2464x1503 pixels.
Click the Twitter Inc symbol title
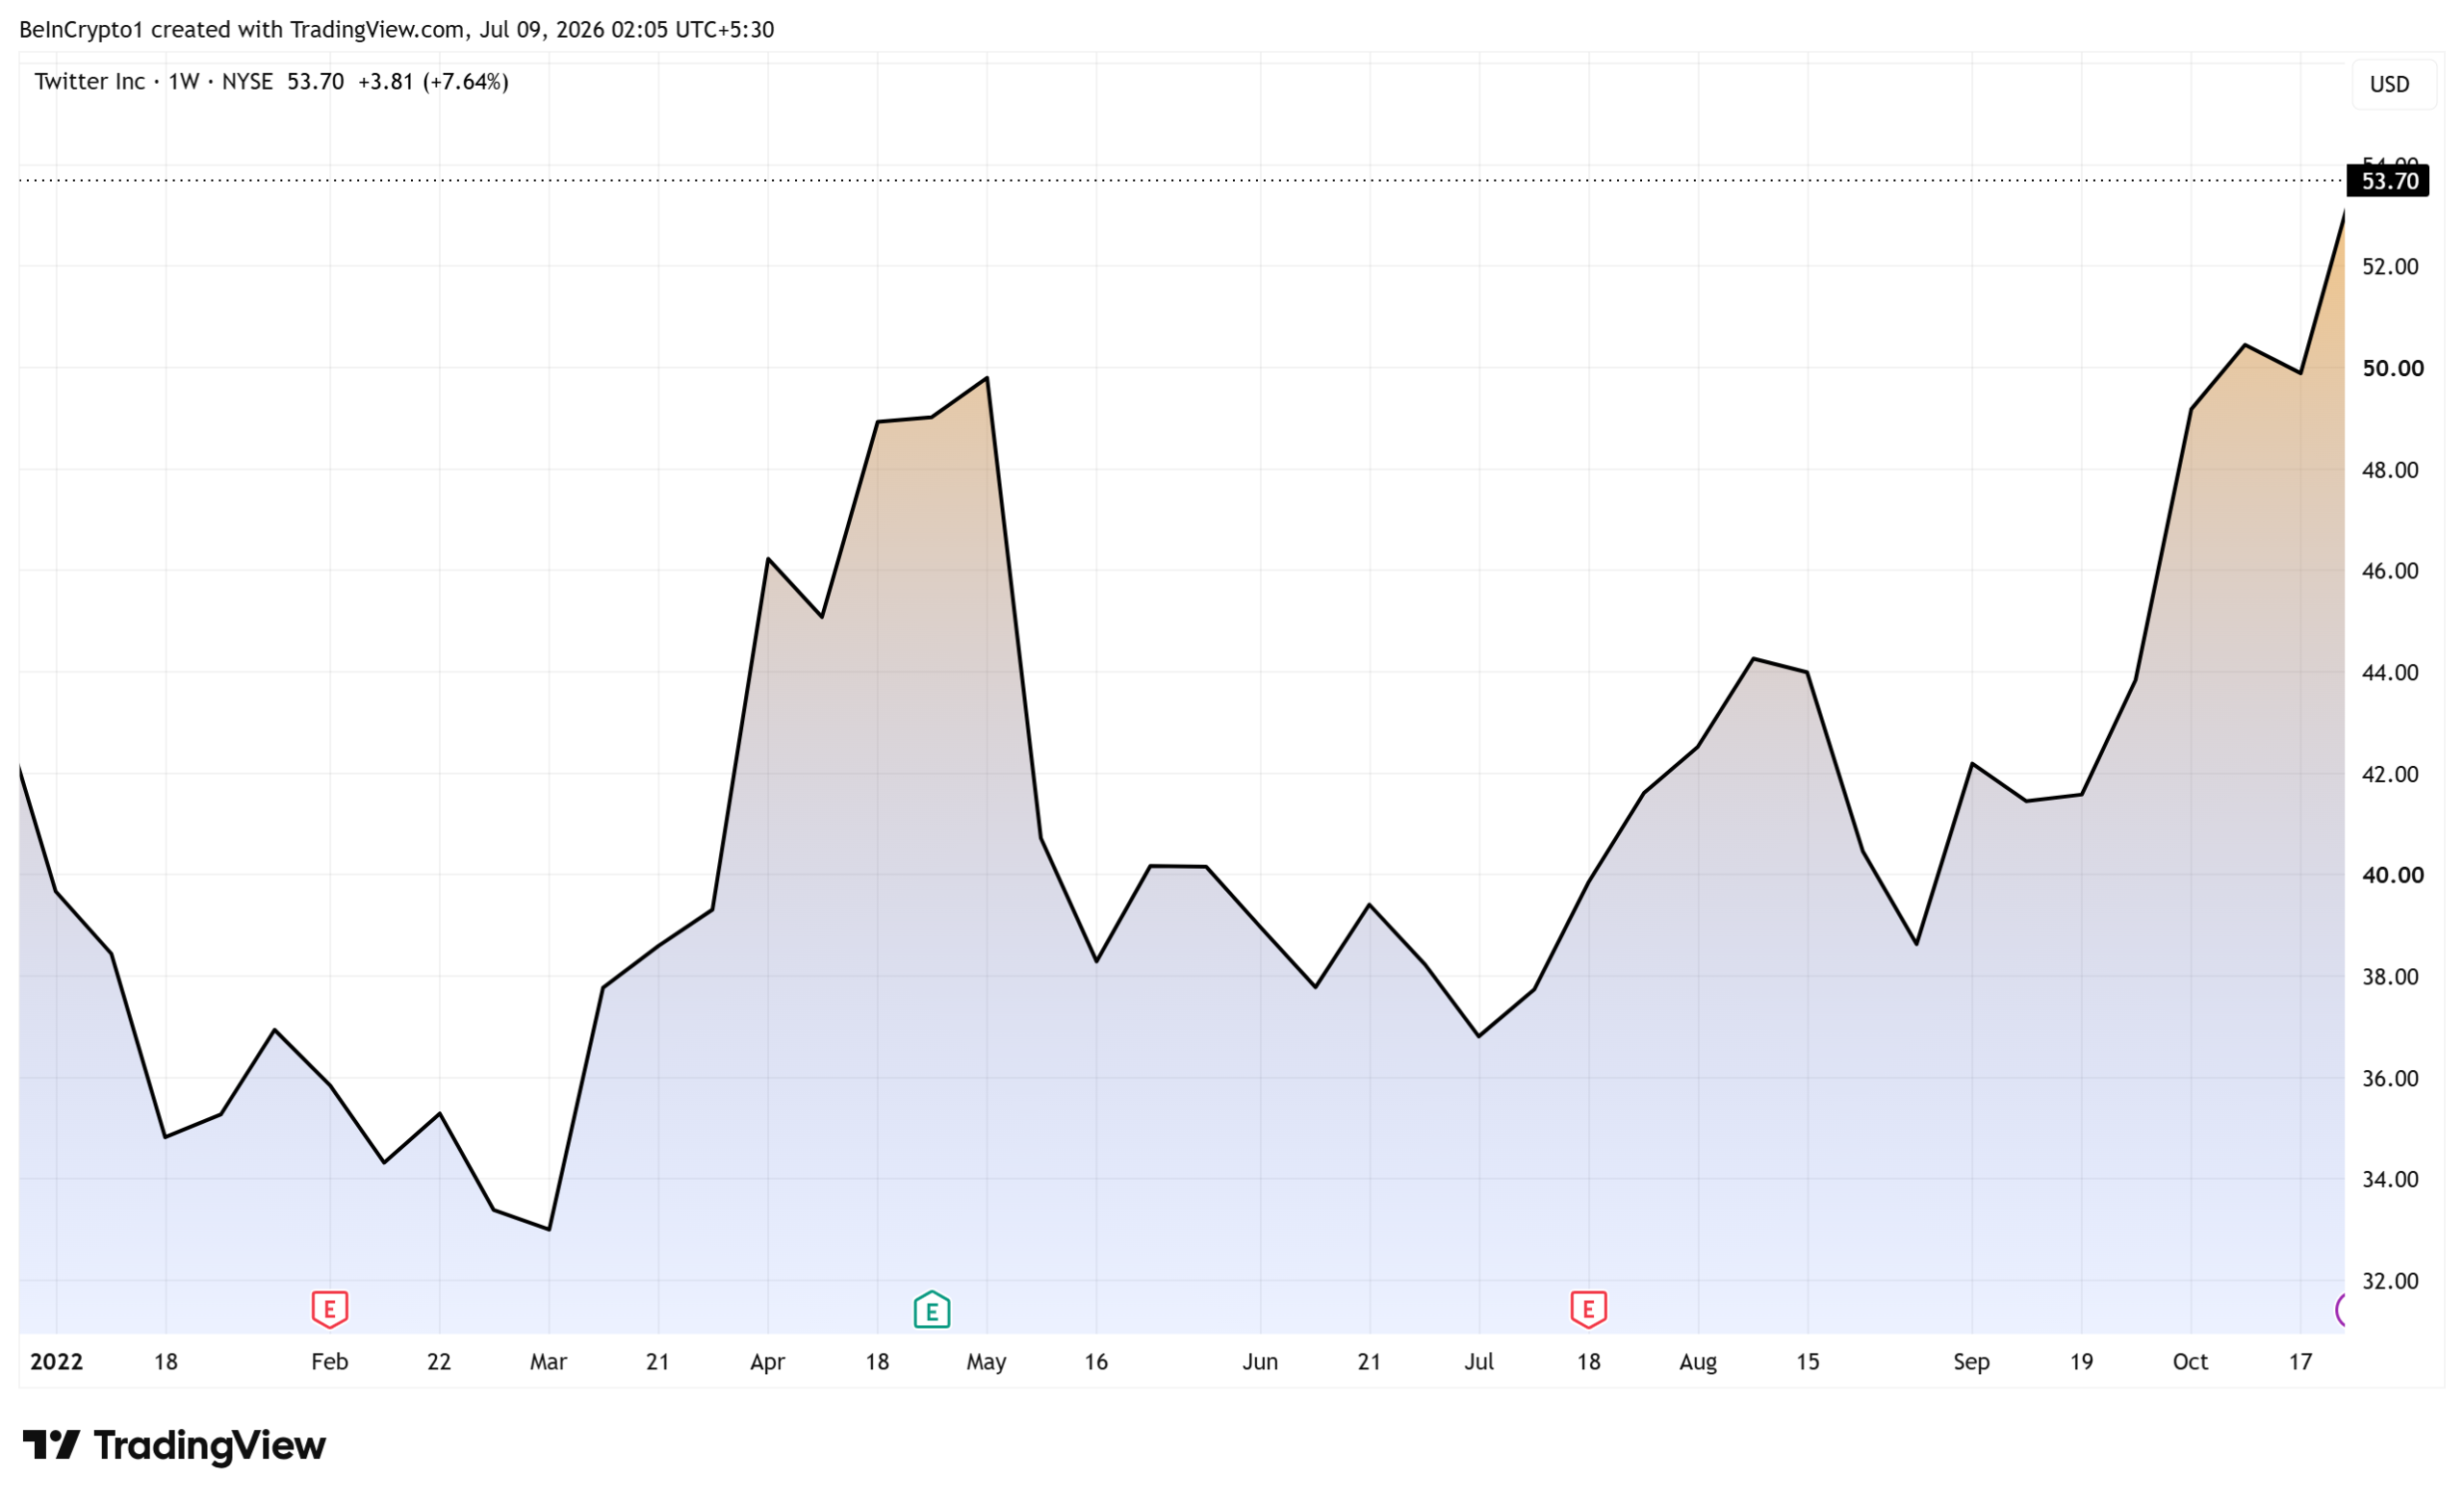90,82
